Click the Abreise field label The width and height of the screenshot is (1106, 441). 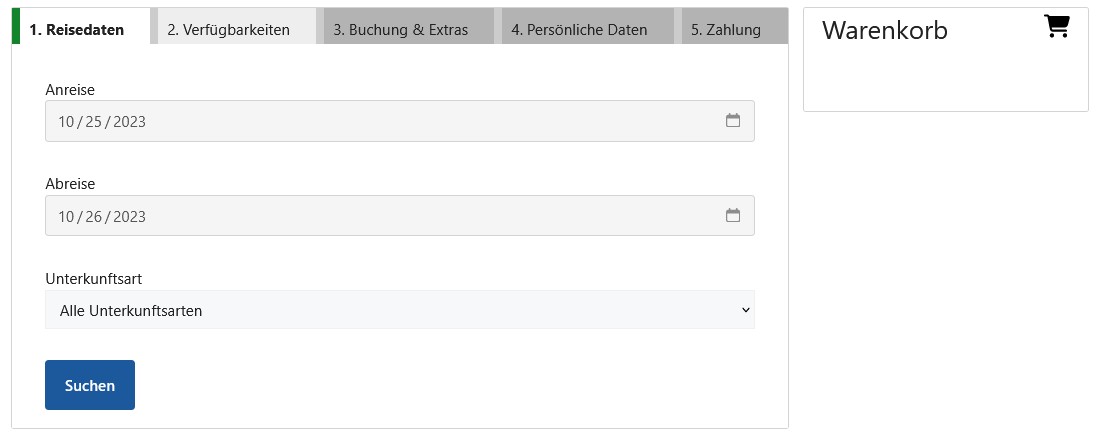pyautogui.click(x=70, y=184)
